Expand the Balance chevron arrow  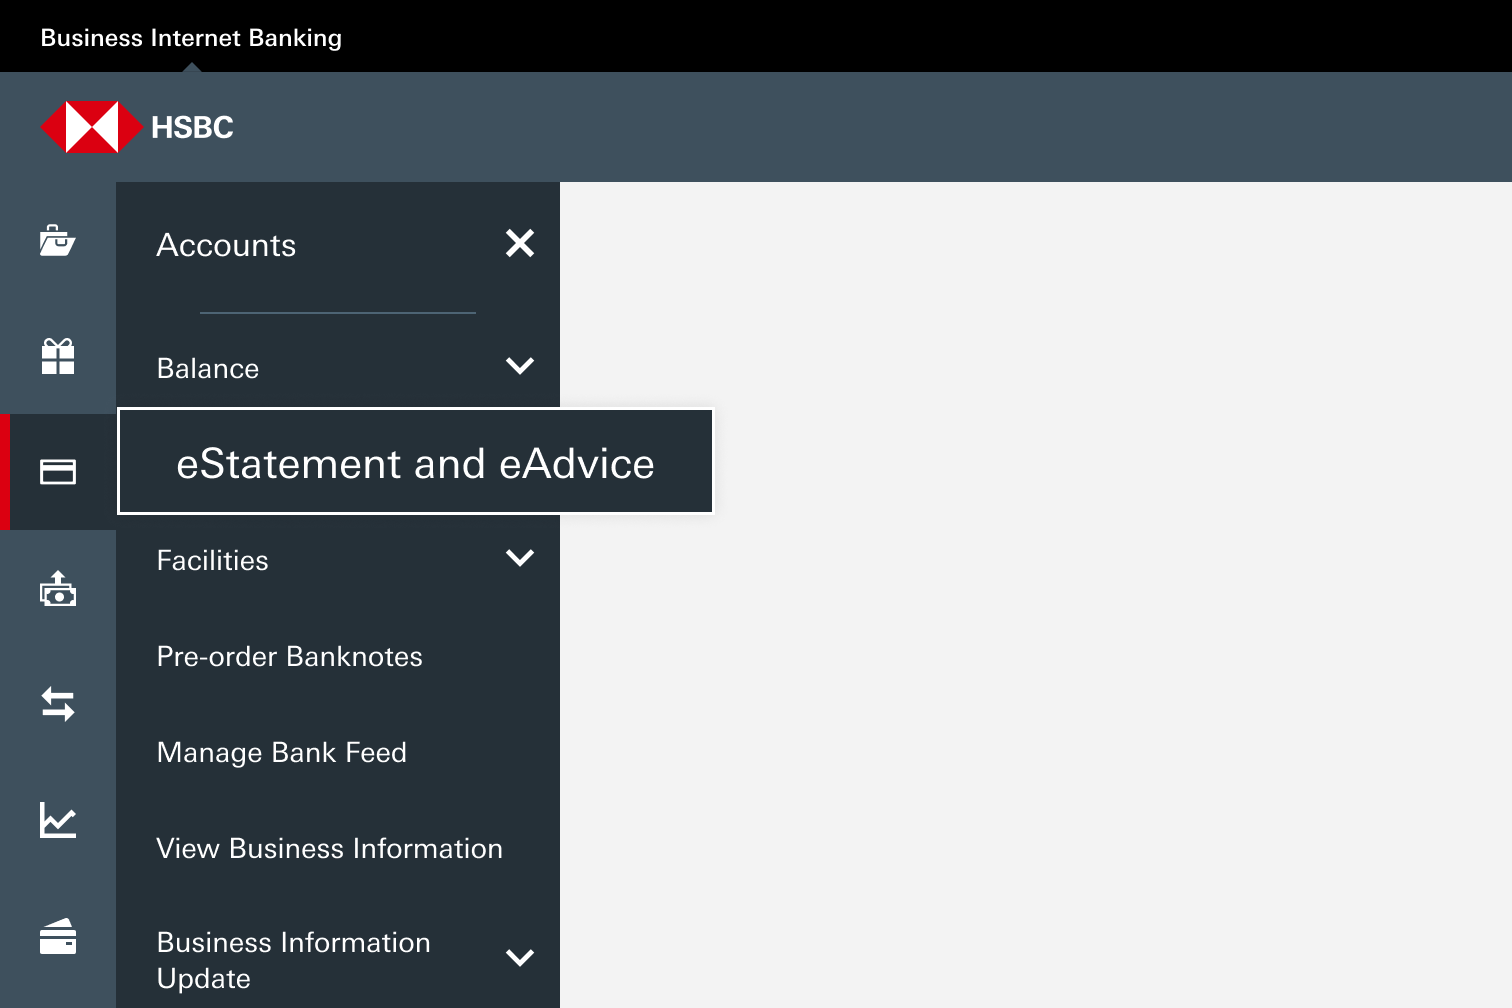point(520,366)
